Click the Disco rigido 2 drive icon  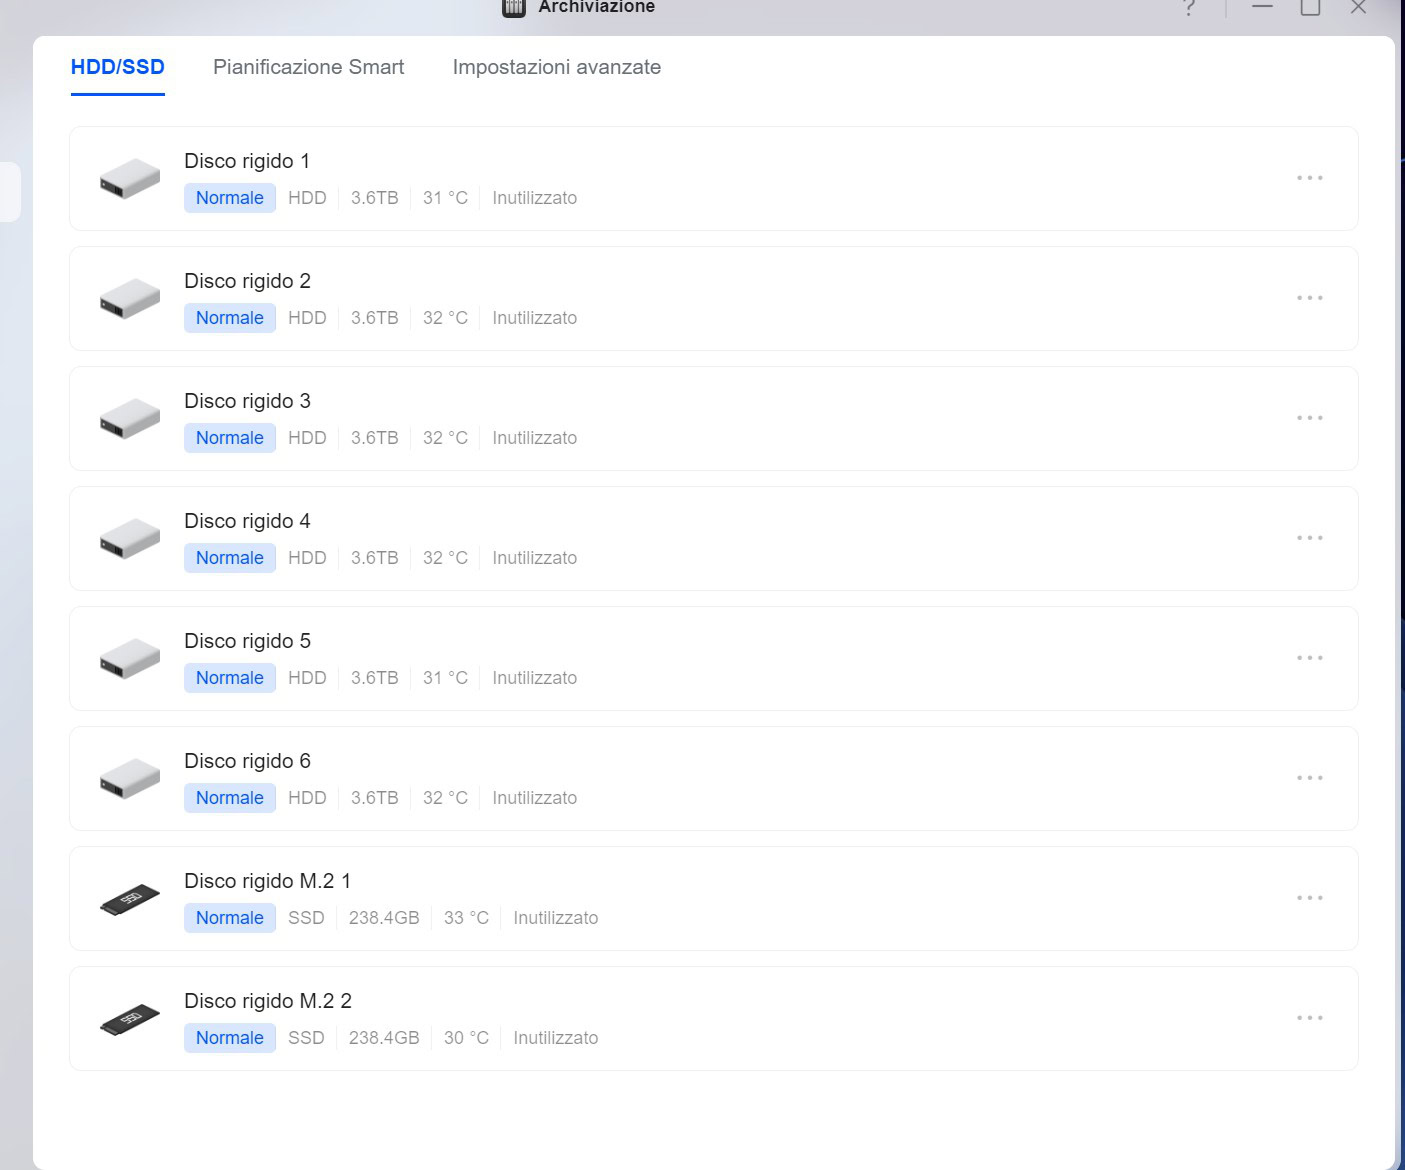[x=130, y=298]
